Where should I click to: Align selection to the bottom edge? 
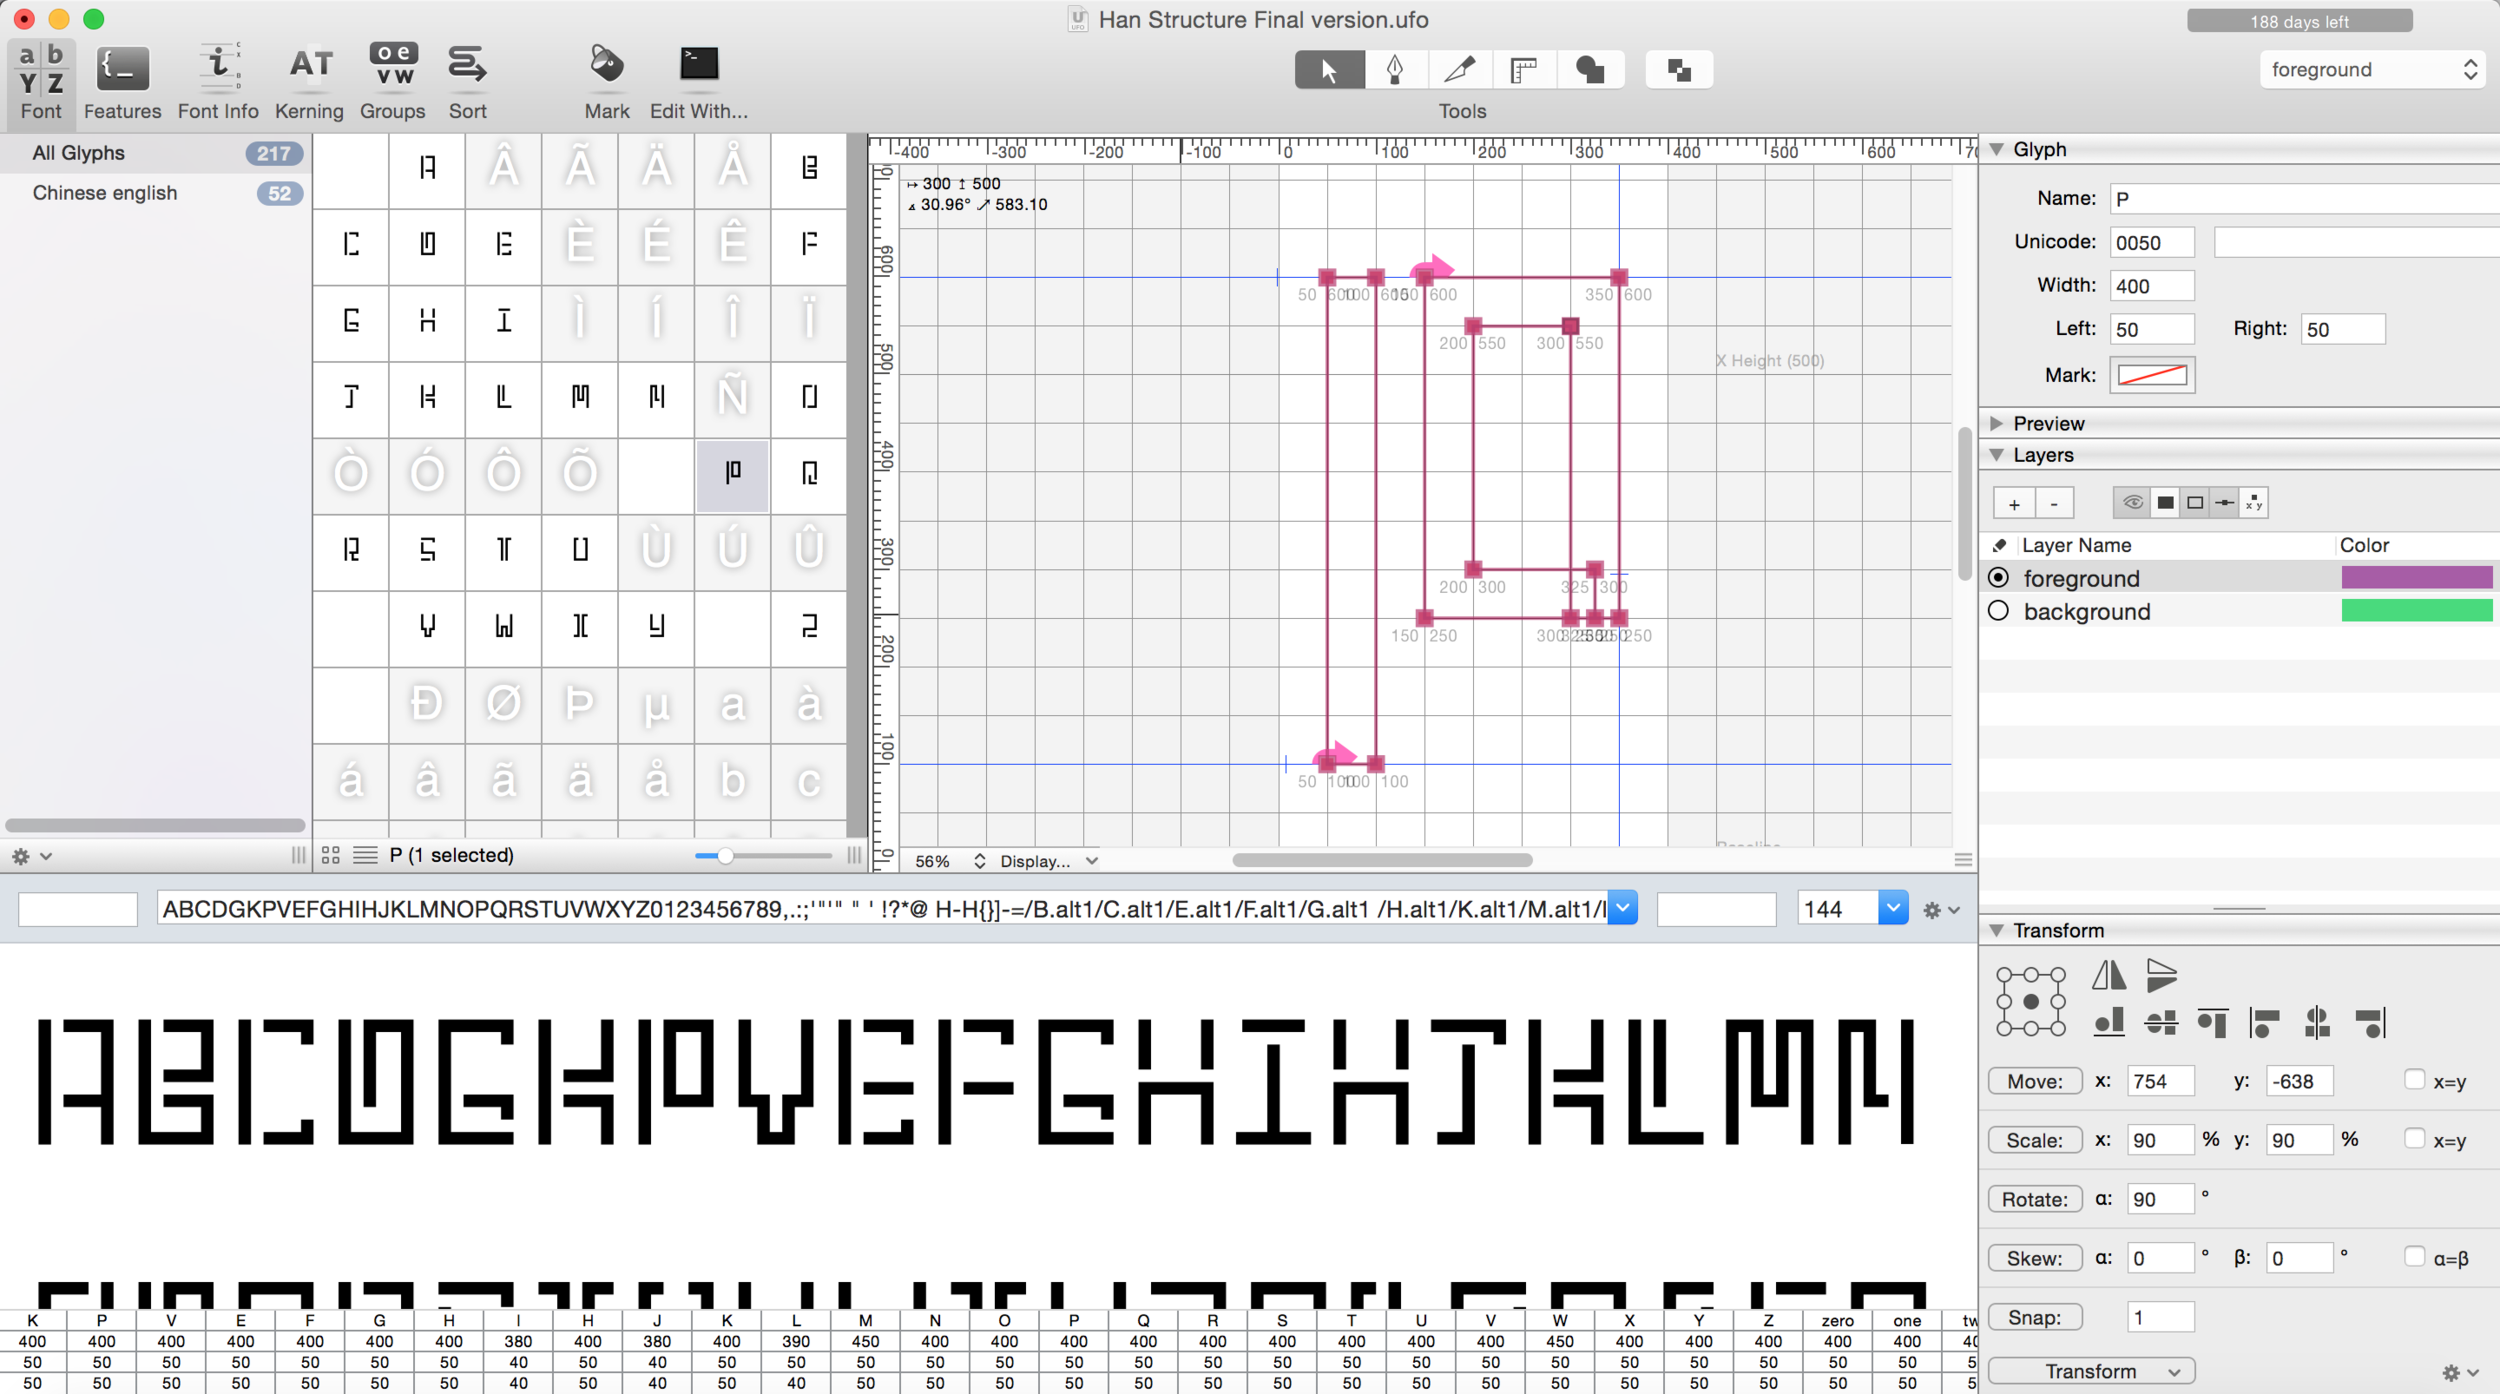click(2108, 1022)
